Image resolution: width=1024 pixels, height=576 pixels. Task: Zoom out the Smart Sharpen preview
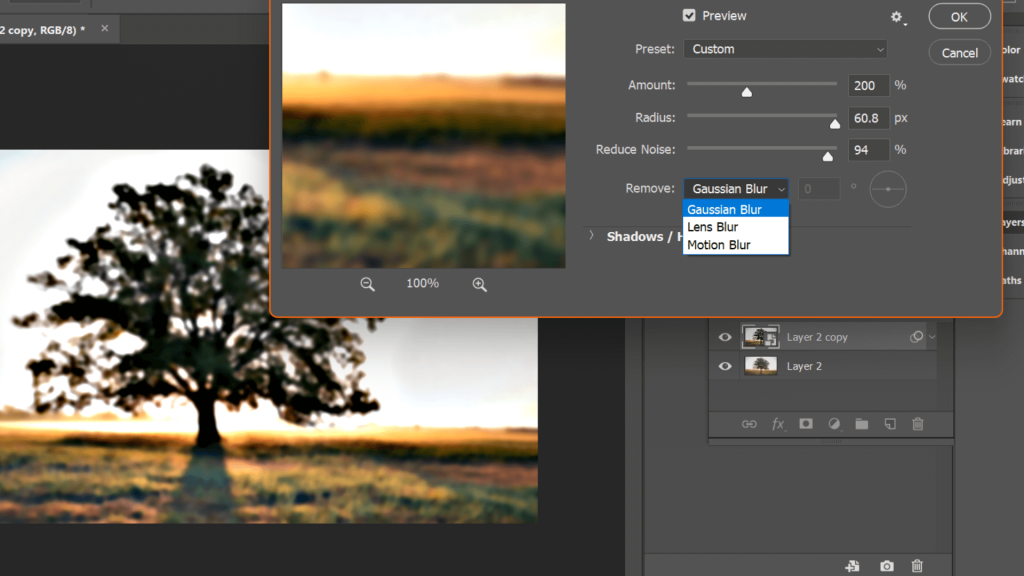click(368, 284)
